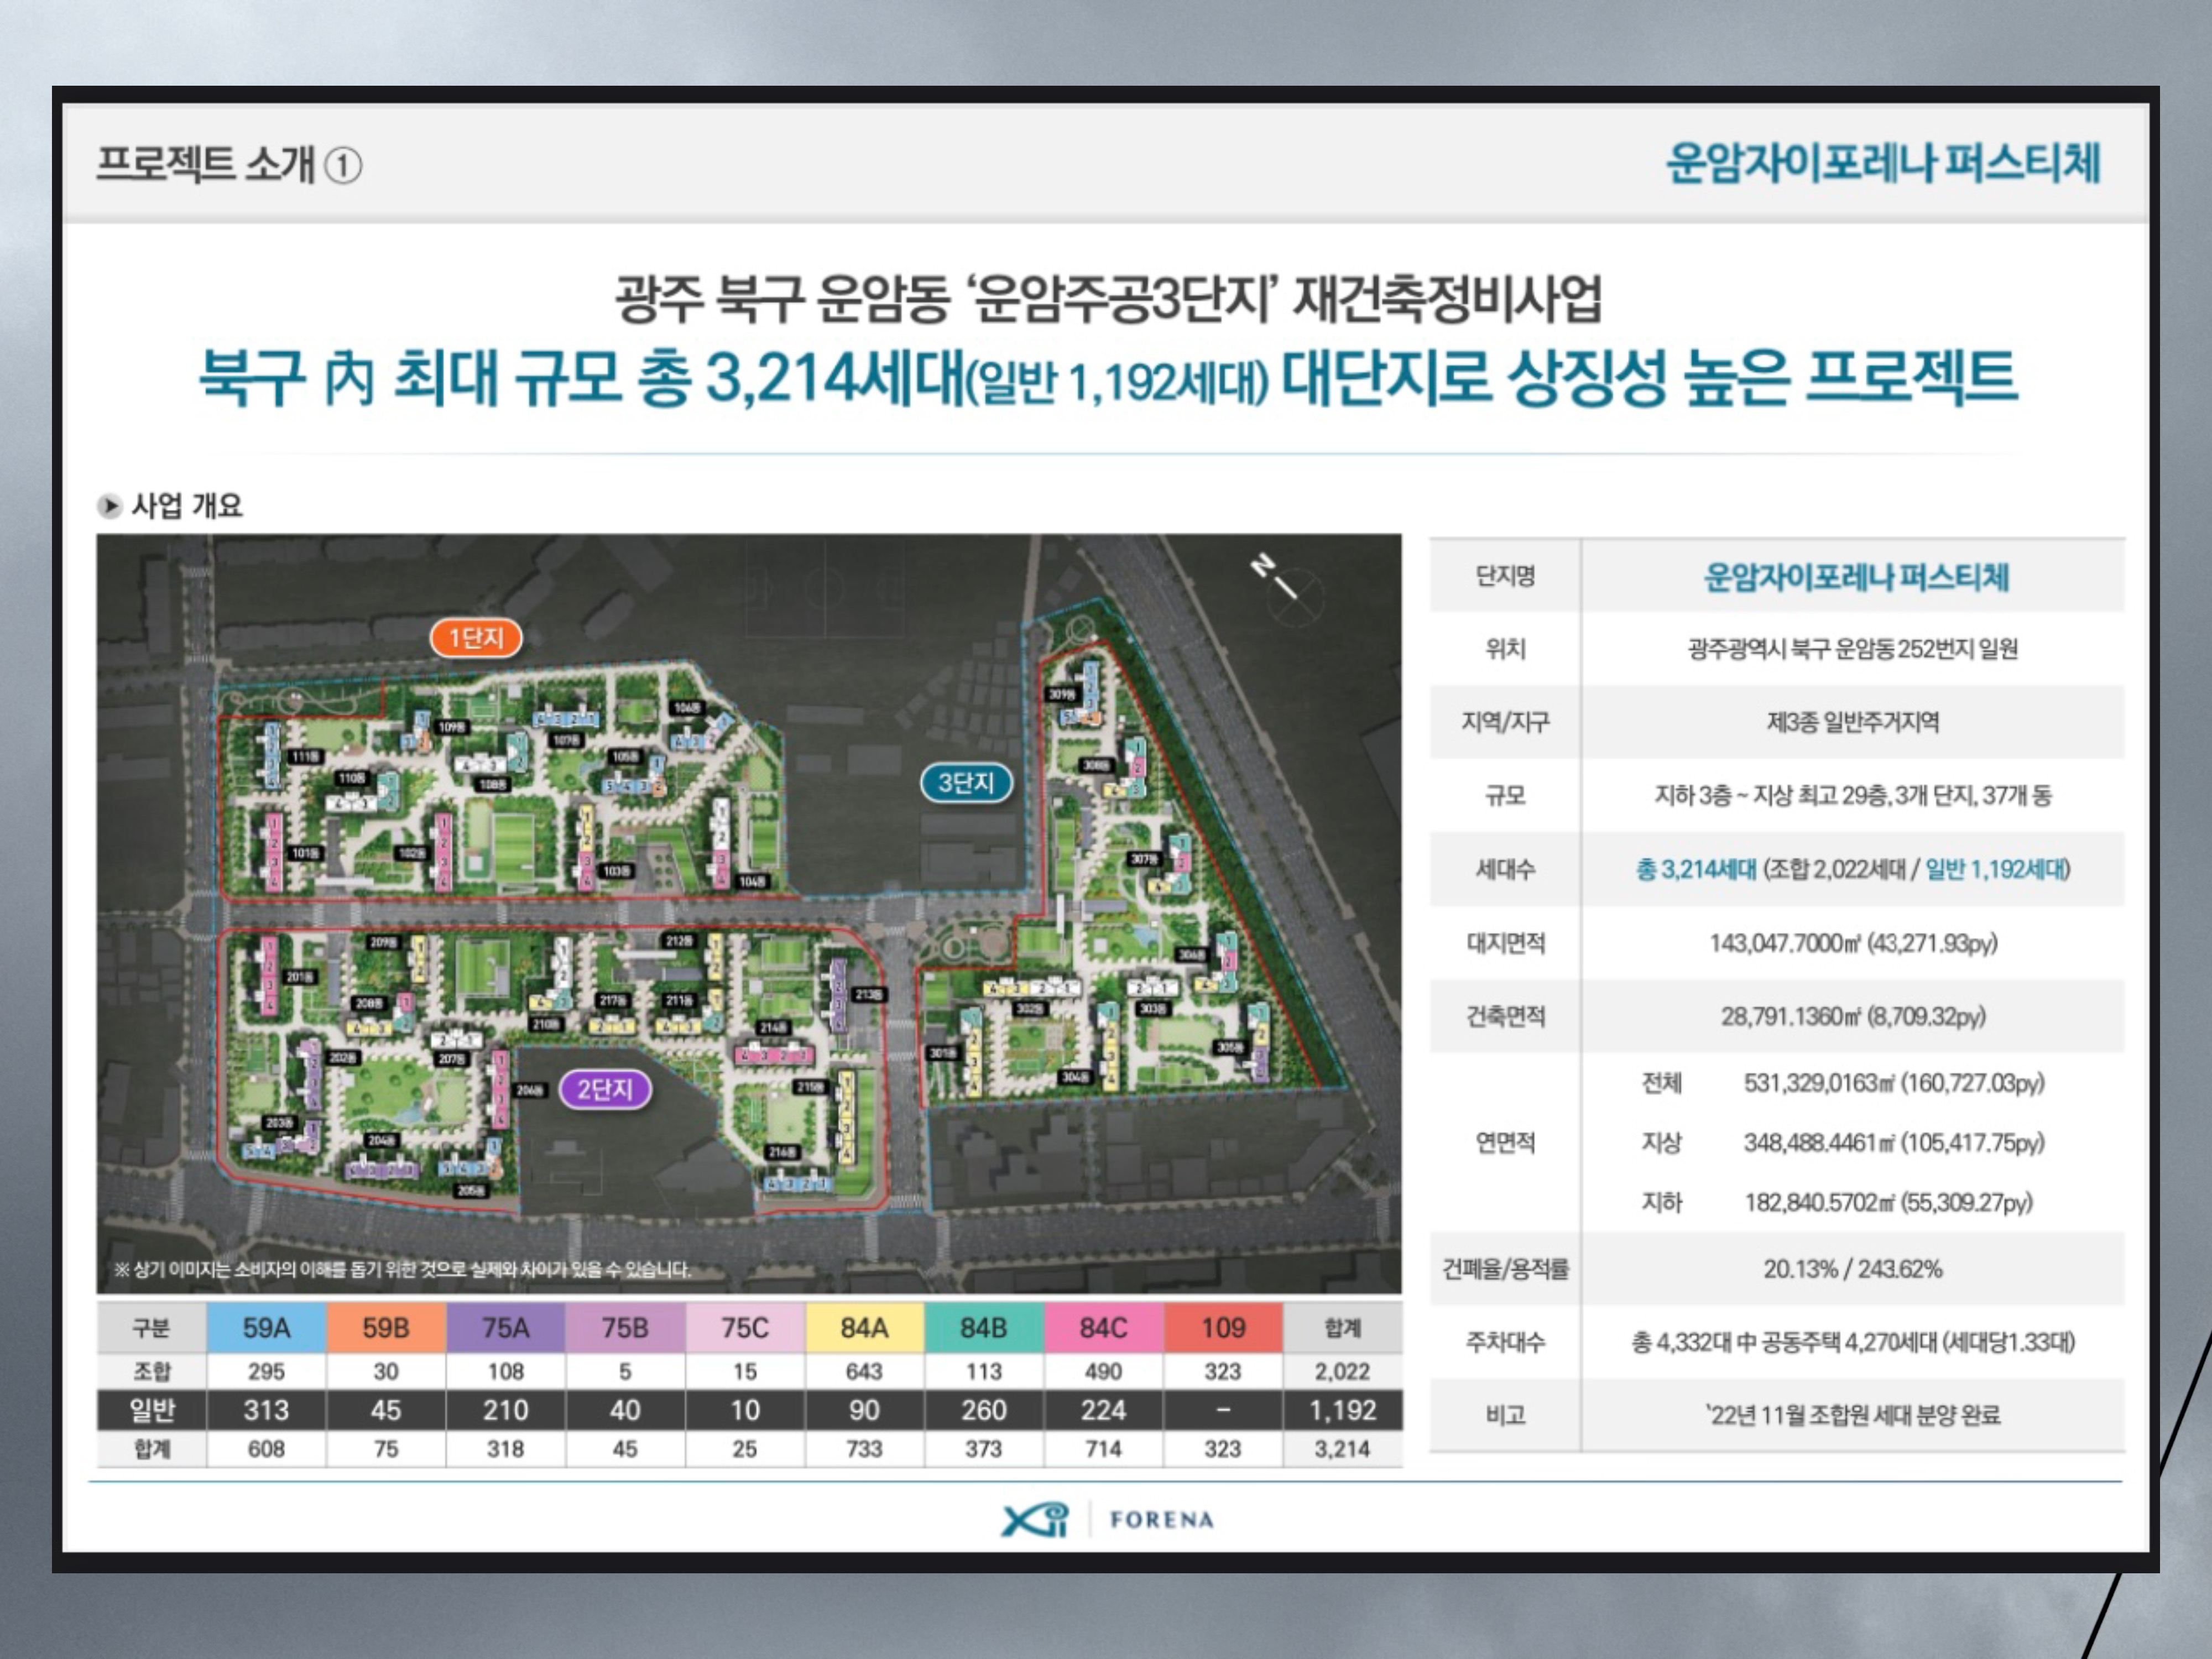Click the 주차대수 value 총 4,332대
This screenshot has width=2212, height=1659.
click(x=1853, y=1342)
